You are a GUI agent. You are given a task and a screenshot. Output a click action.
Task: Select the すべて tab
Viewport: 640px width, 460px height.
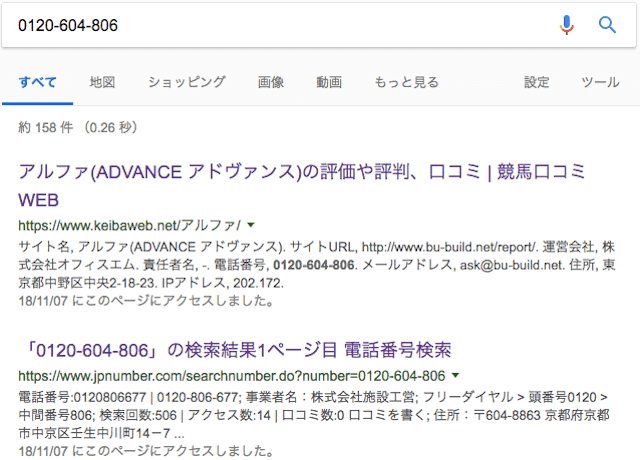pos(38,82)
